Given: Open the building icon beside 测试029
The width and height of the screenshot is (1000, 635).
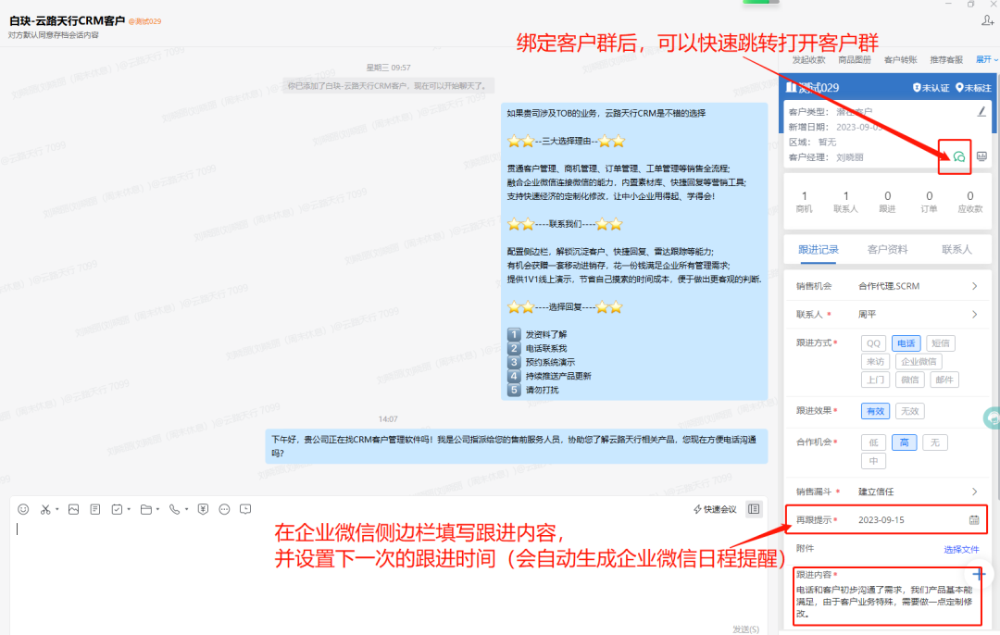Looking at the screenshot, I should [x=791, y=87].
